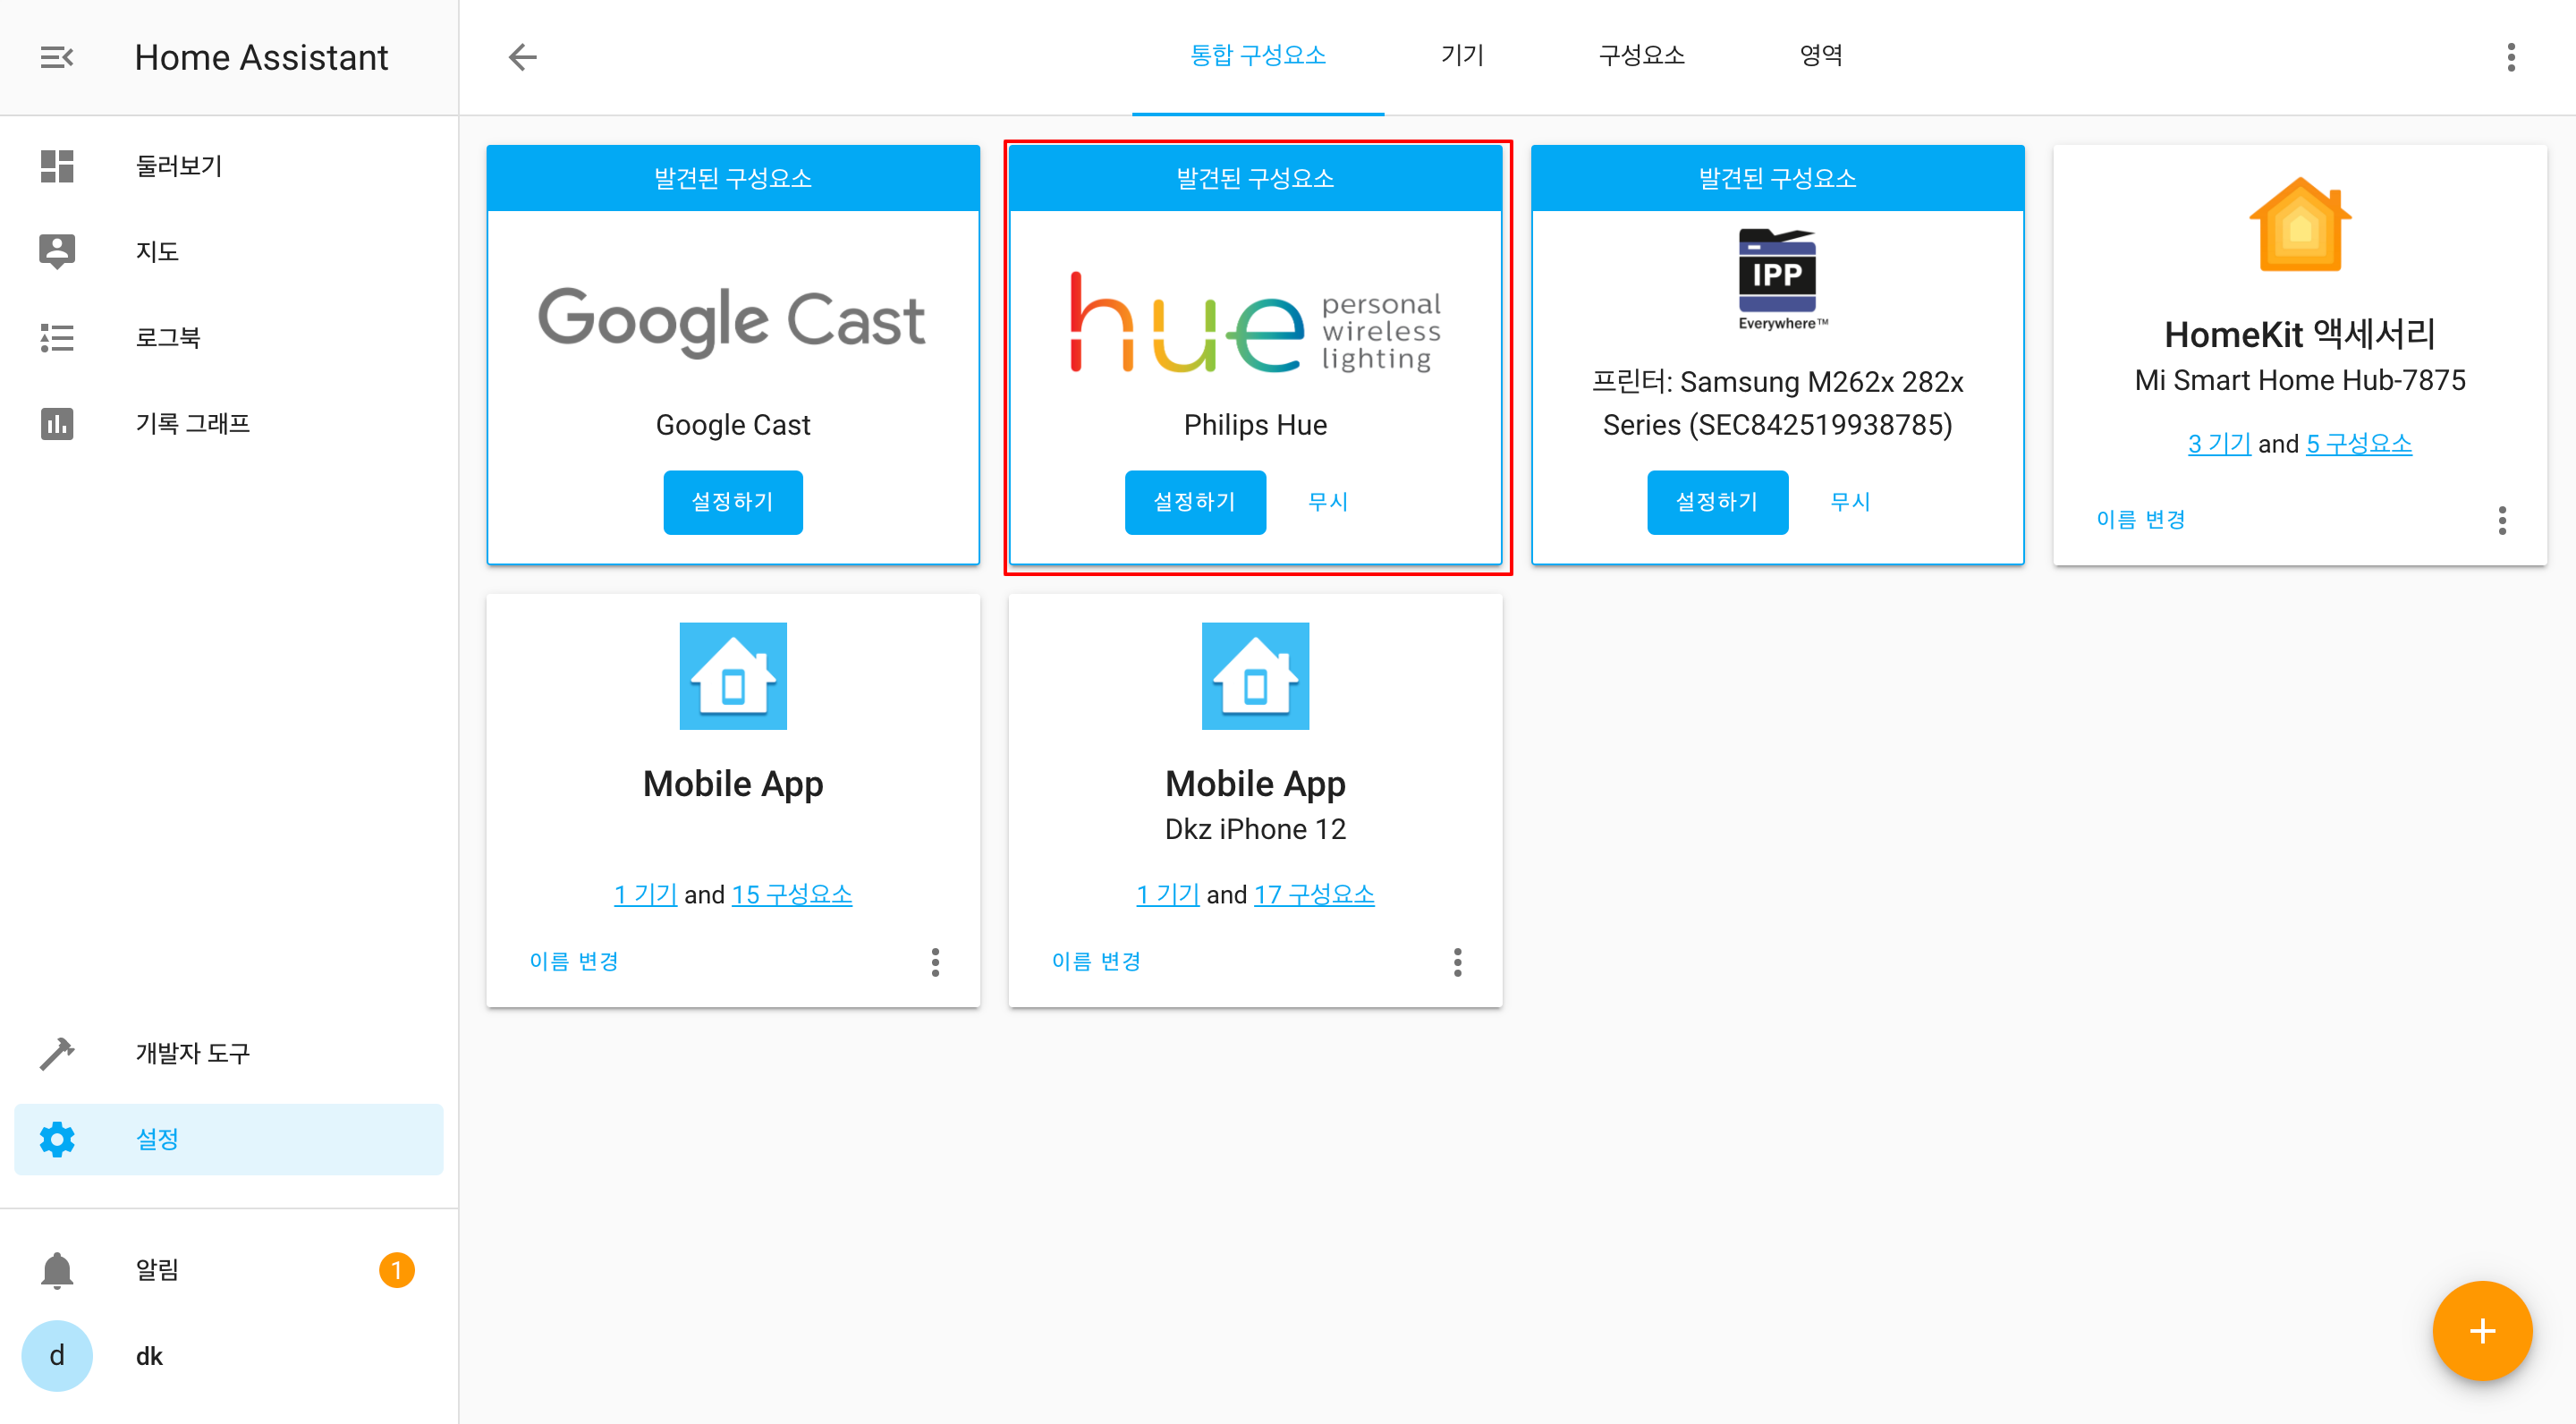Open Dkz iPhone 12 card three-dot menu
This screenshot has width=2576, height=1424.
(x=1457, y=962)
